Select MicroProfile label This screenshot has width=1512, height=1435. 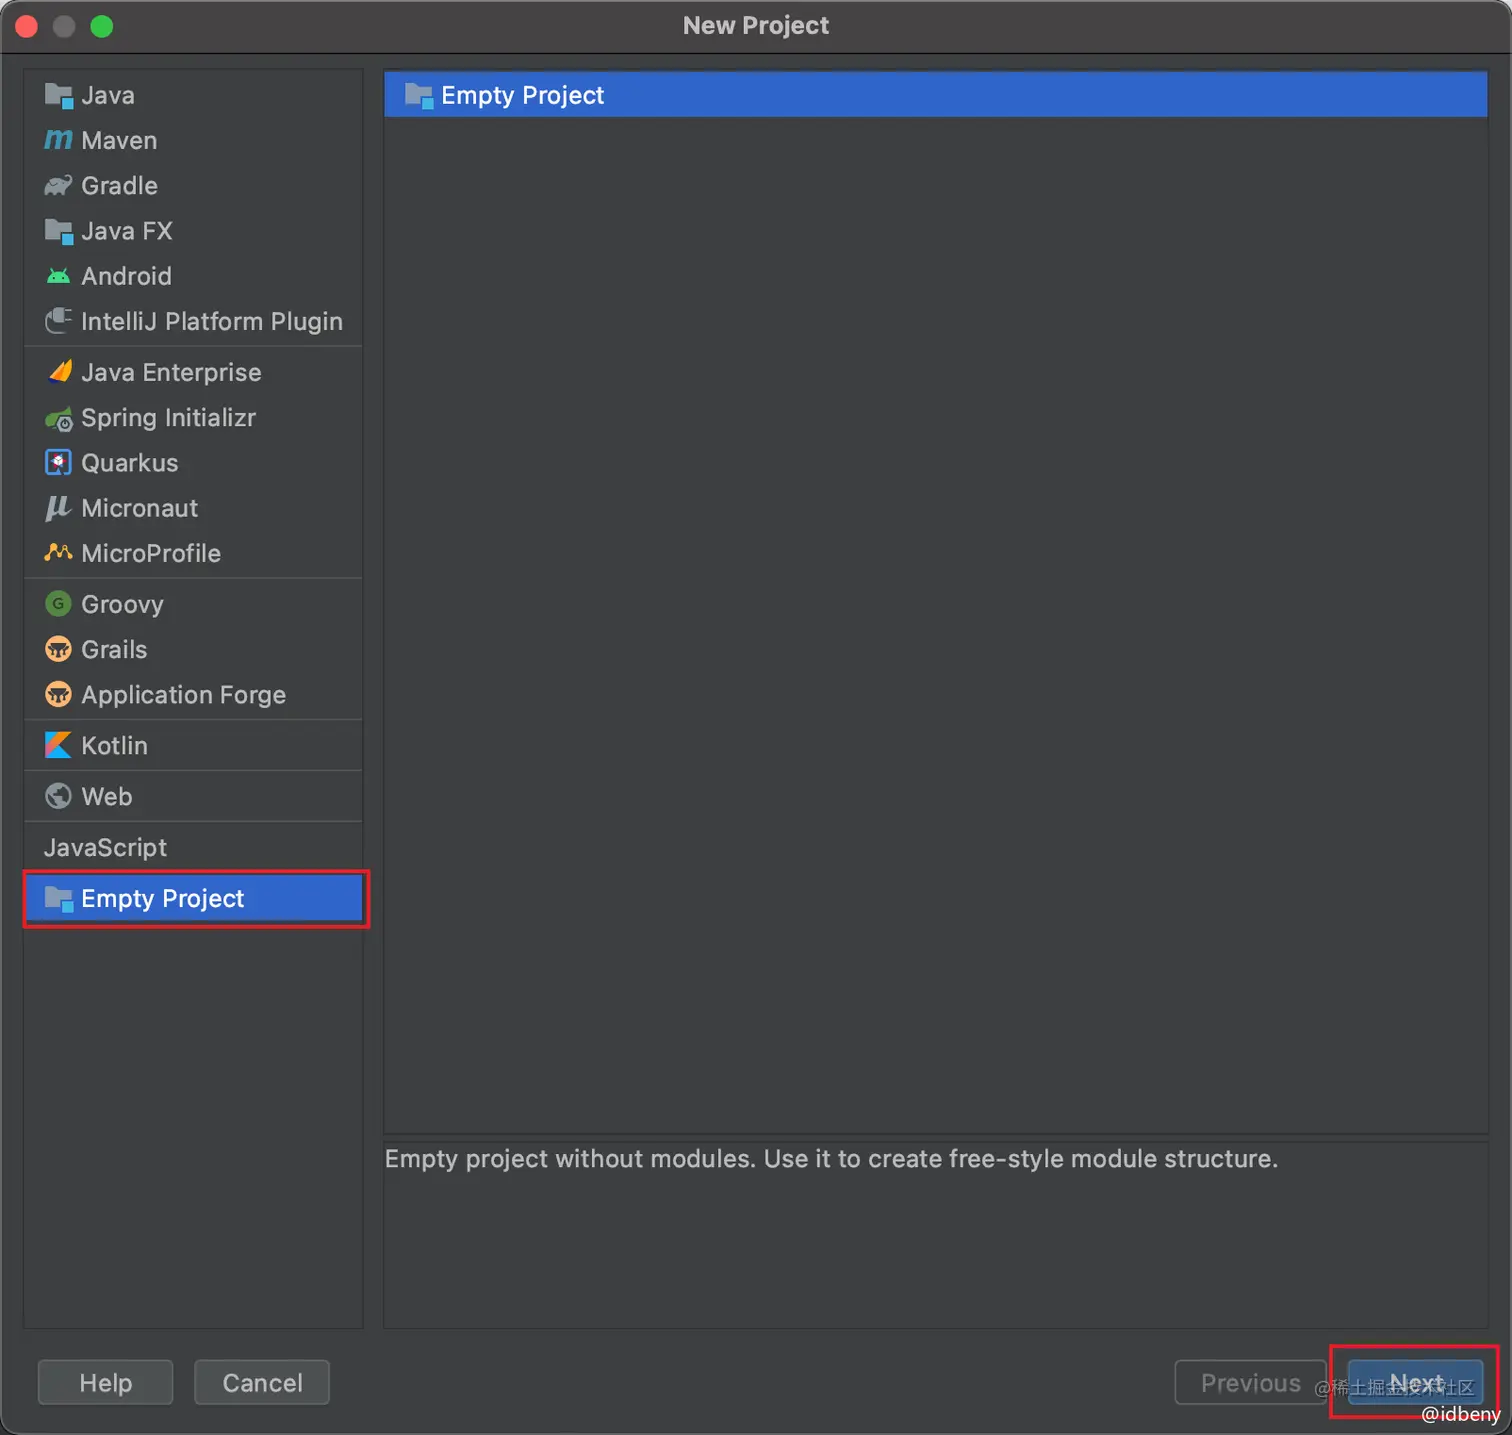click(x=151, y=553)
